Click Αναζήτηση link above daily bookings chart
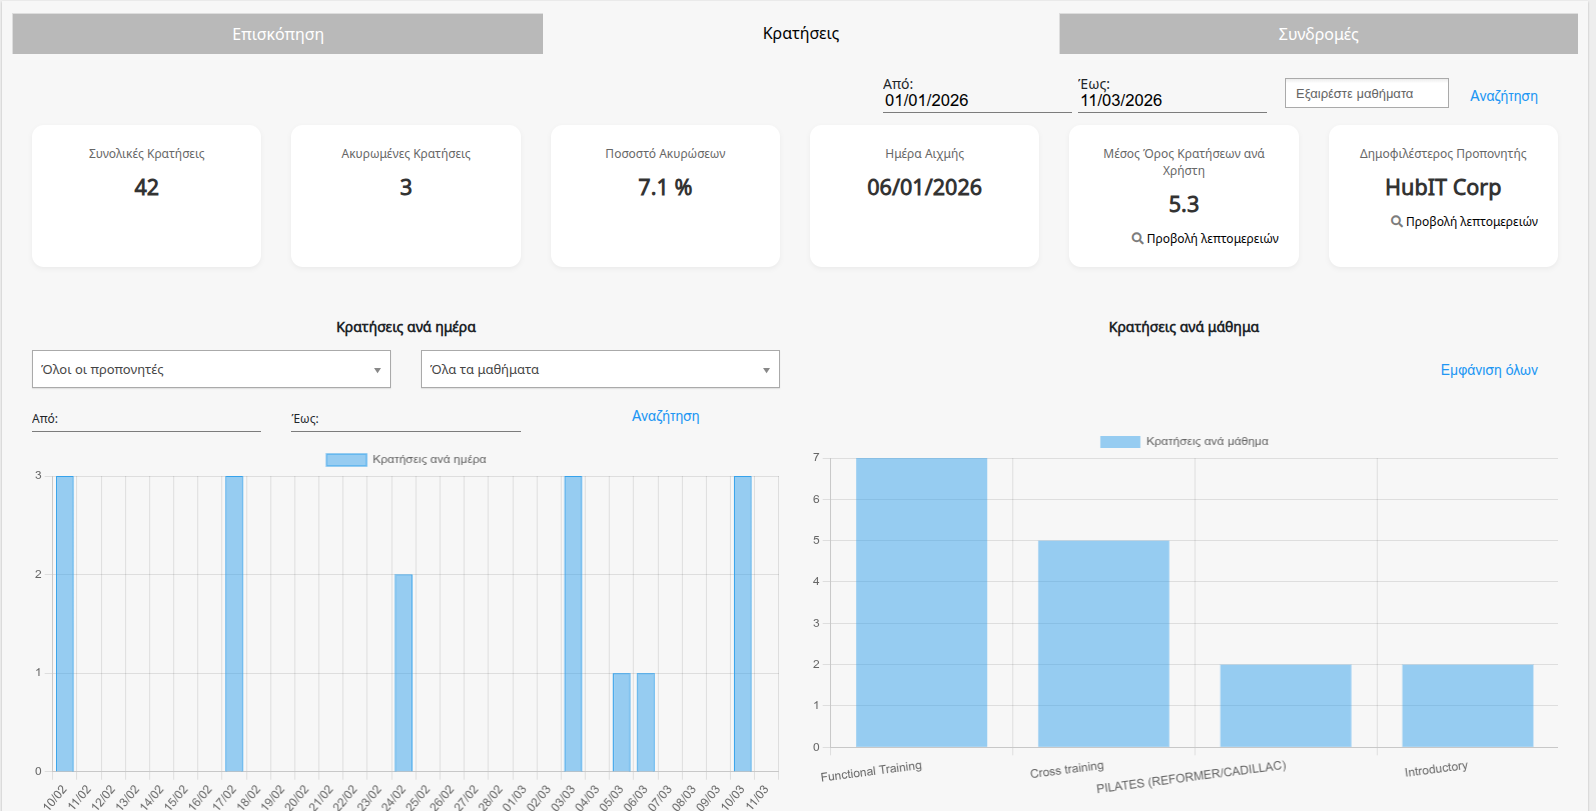The height and width of the screenshot is (811, 1596). (665, 416)
